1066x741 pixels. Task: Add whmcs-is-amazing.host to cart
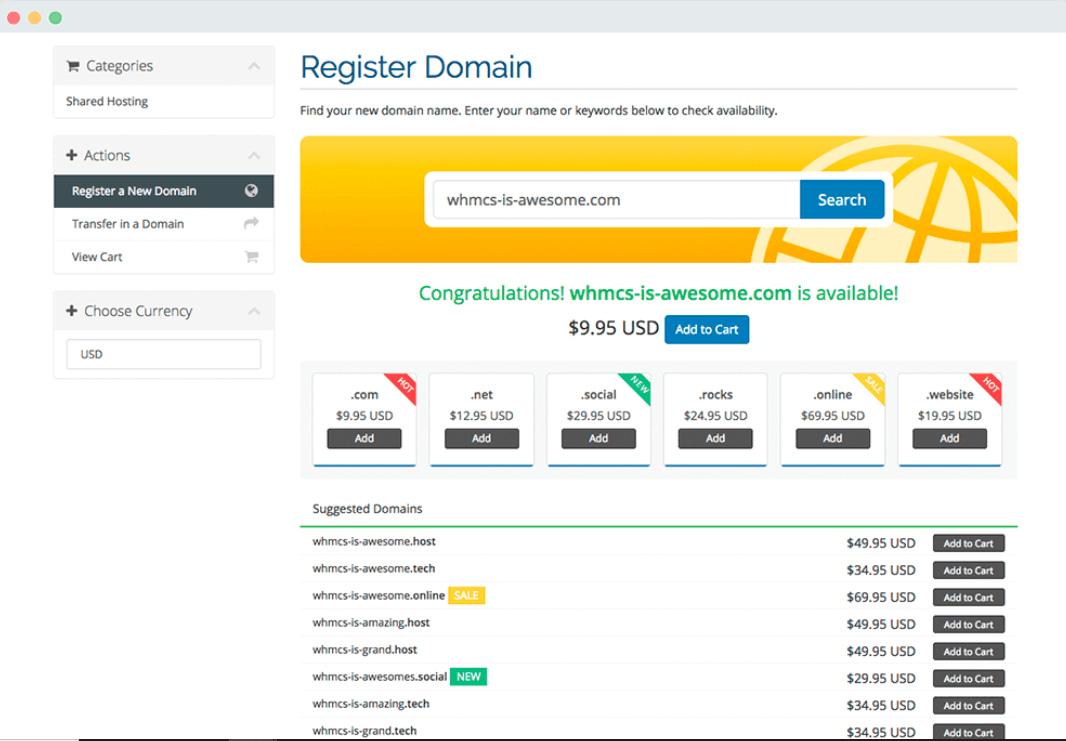tap(969, 625)
